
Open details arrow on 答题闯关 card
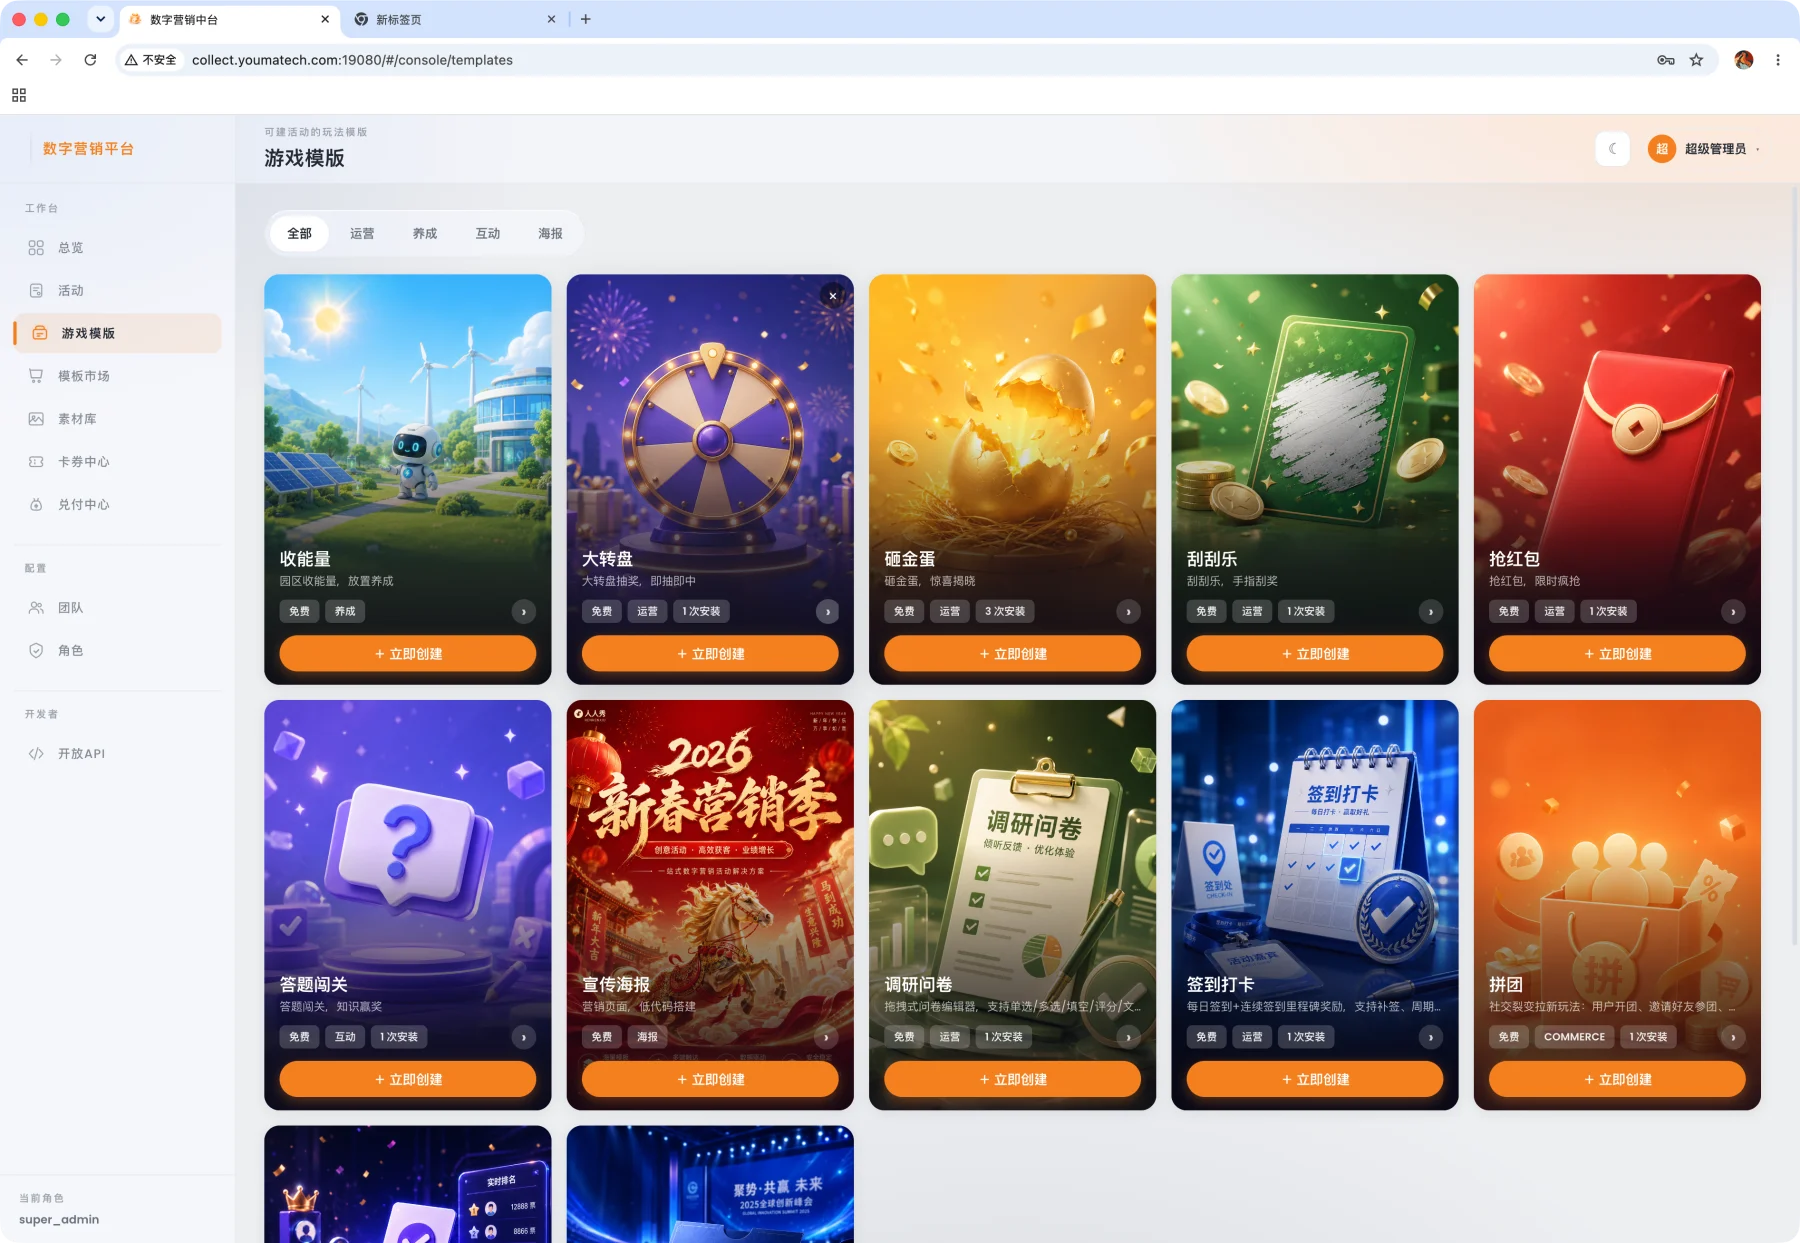[x=524, y=1038]
